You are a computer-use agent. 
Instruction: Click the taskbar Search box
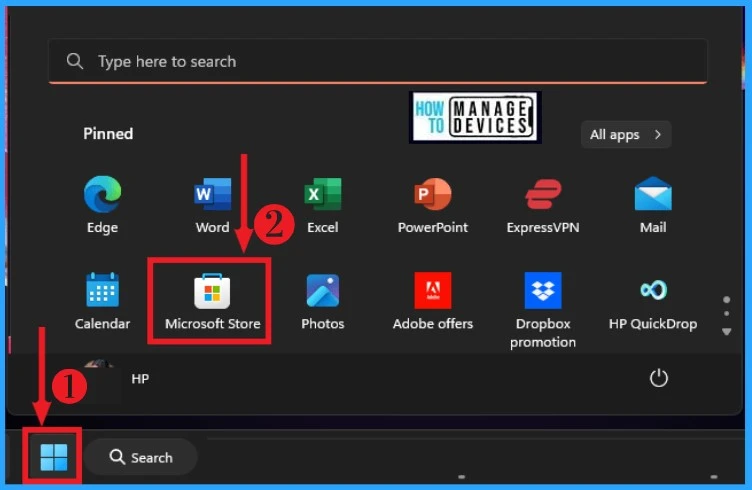[x=141, y=457]
